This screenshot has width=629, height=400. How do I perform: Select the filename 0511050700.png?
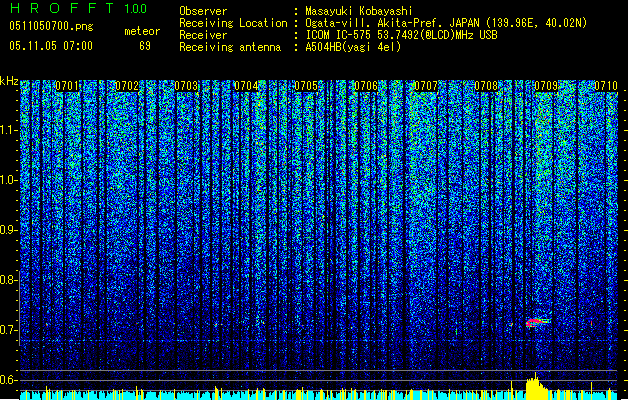point(51,26)
